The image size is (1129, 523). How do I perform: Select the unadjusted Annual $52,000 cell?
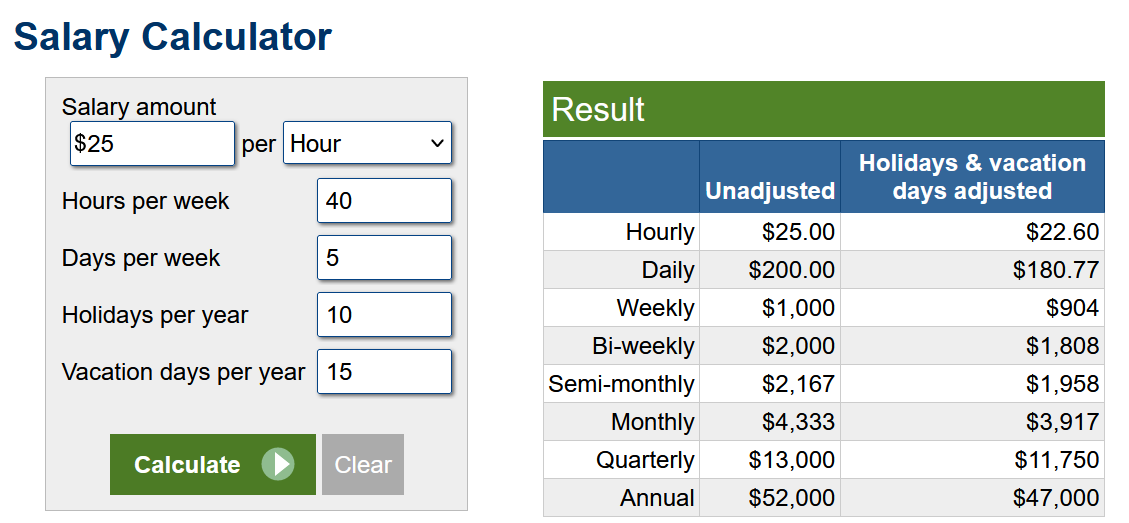pyautogui.click(x=791, y=498)
